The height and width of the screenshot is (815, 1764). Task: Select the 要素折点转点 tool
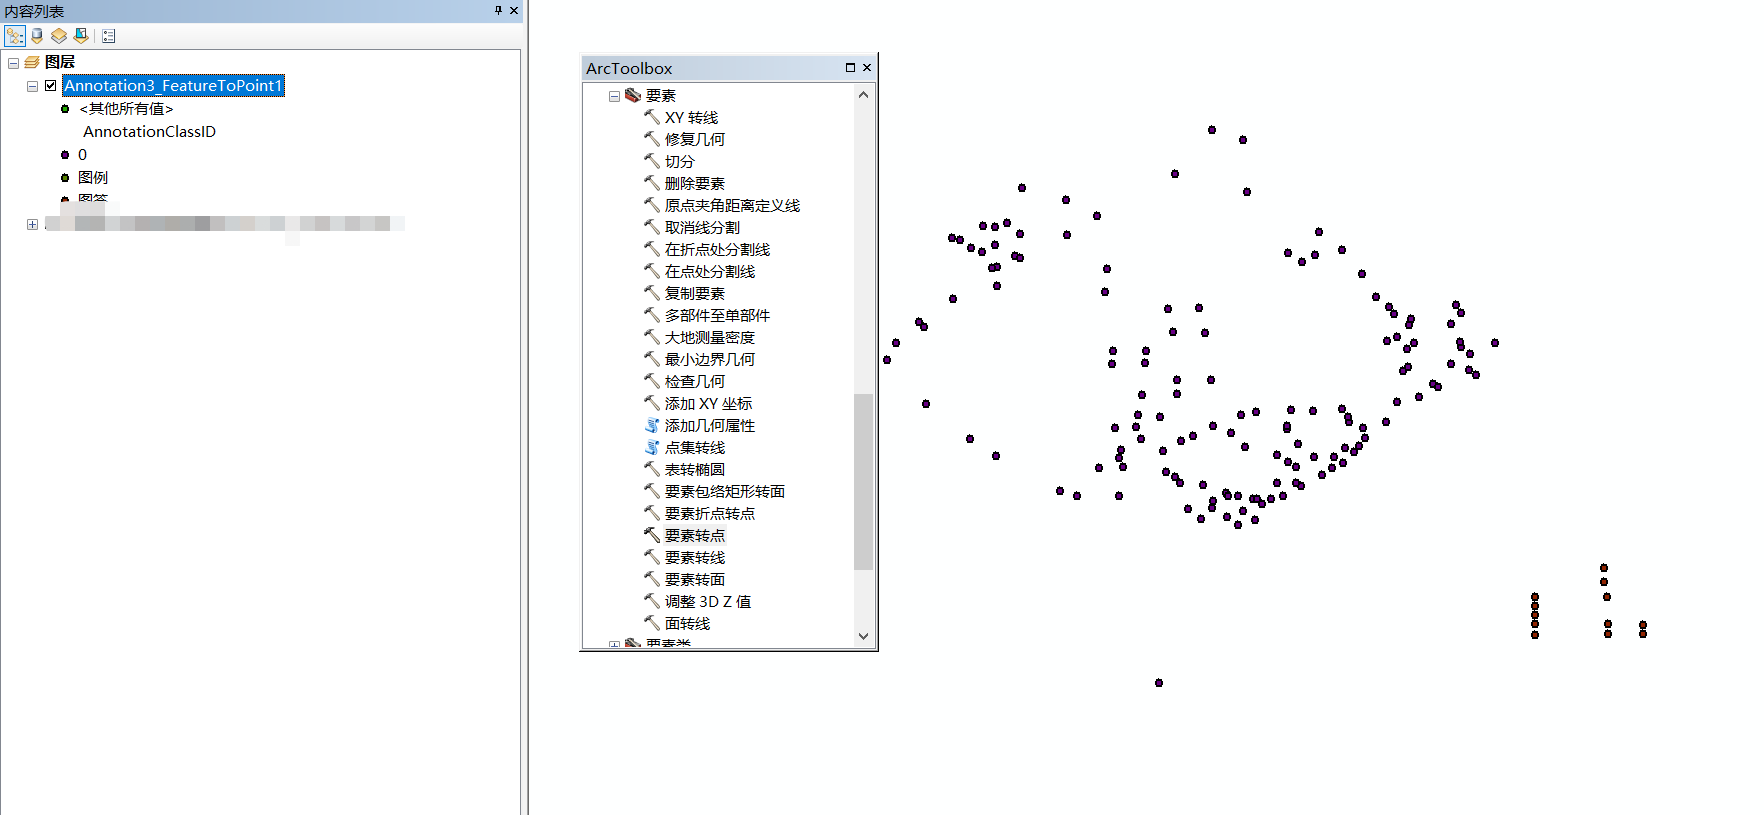point(709,514)
